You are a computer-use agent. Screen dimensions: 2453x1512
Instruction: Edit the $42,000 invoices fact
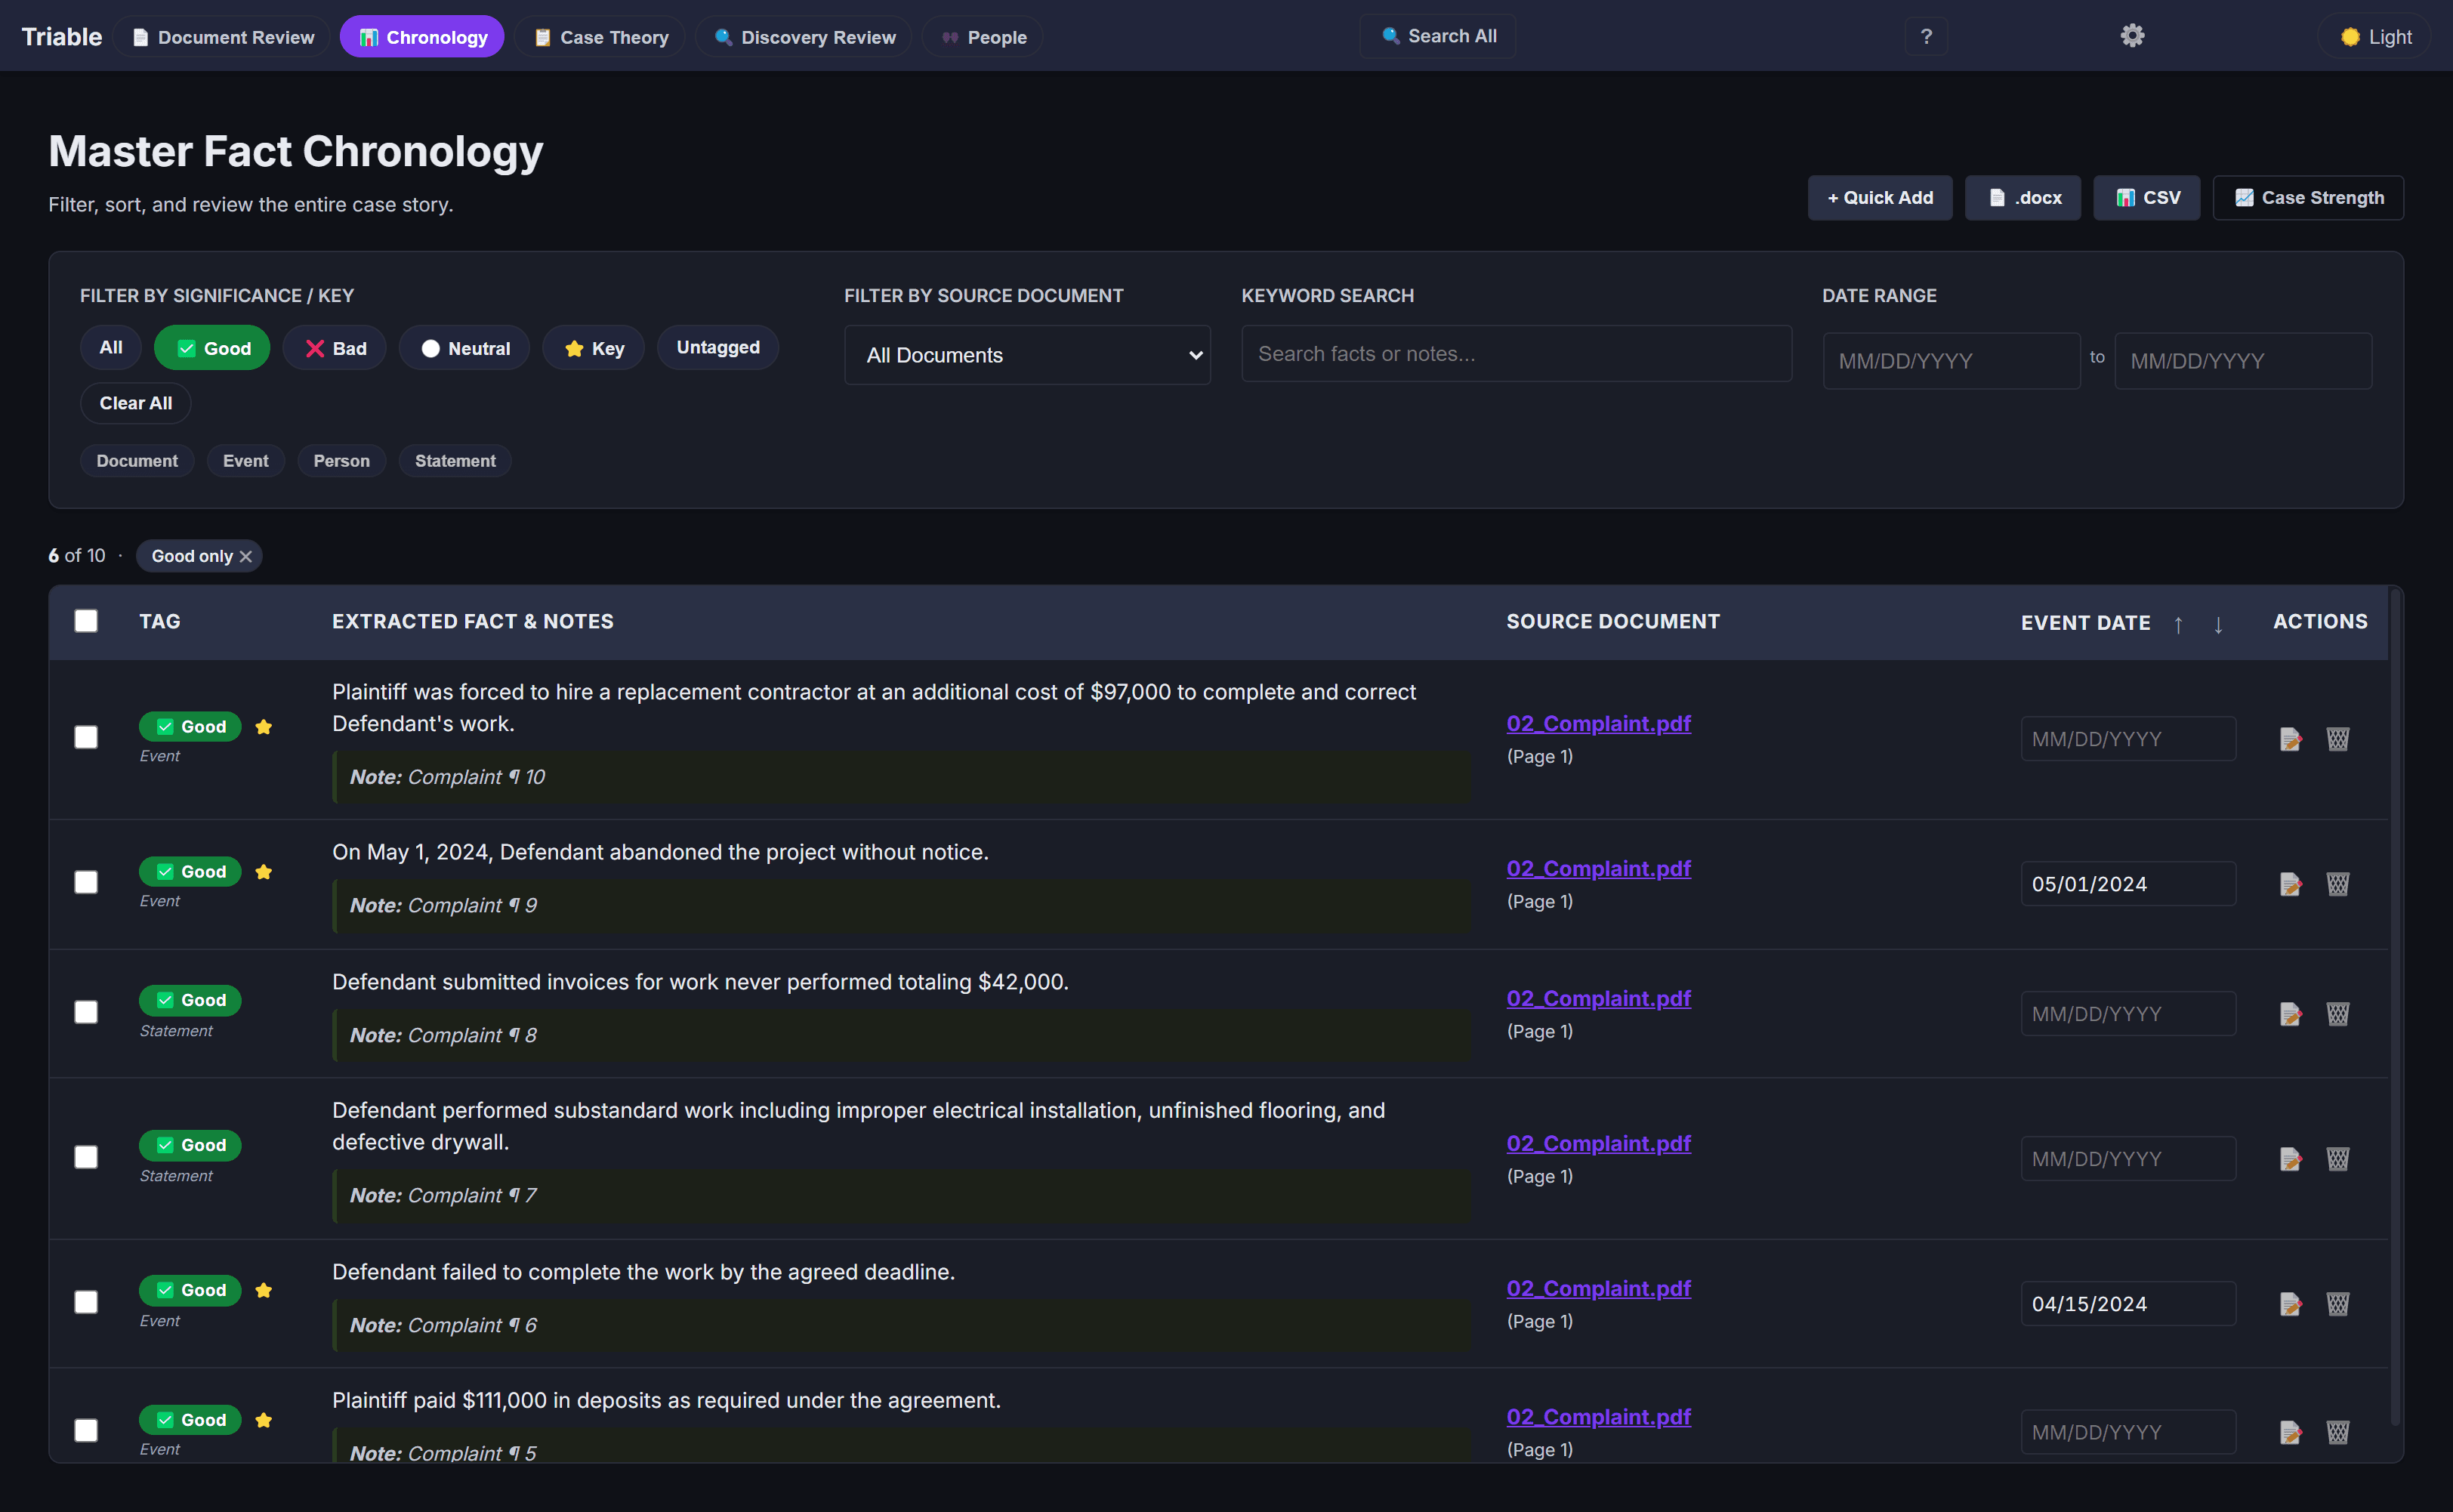point(2291,1014)
